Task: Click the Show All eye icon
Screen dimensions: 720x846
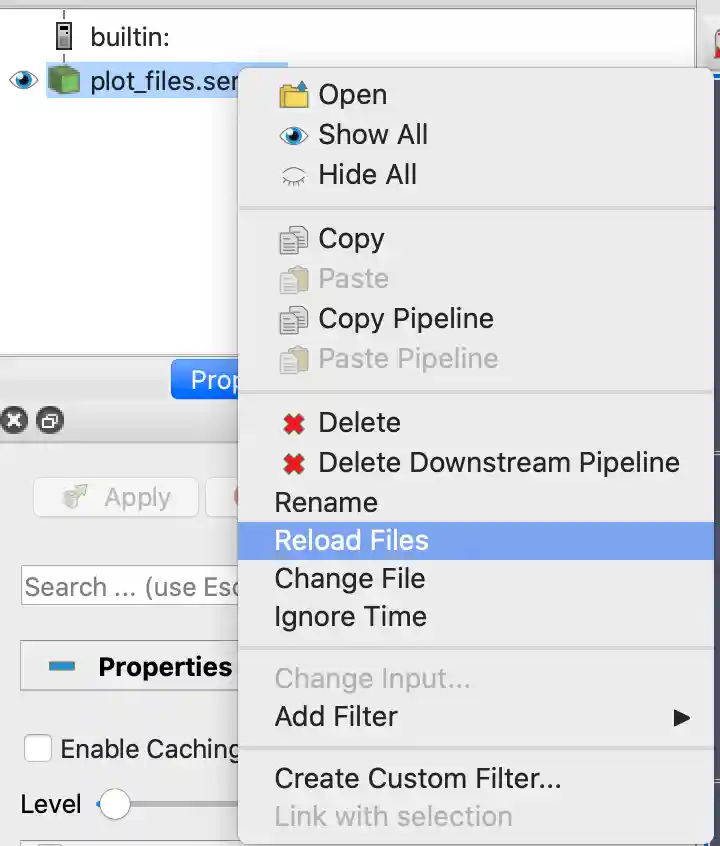Action: click(293, 135)
